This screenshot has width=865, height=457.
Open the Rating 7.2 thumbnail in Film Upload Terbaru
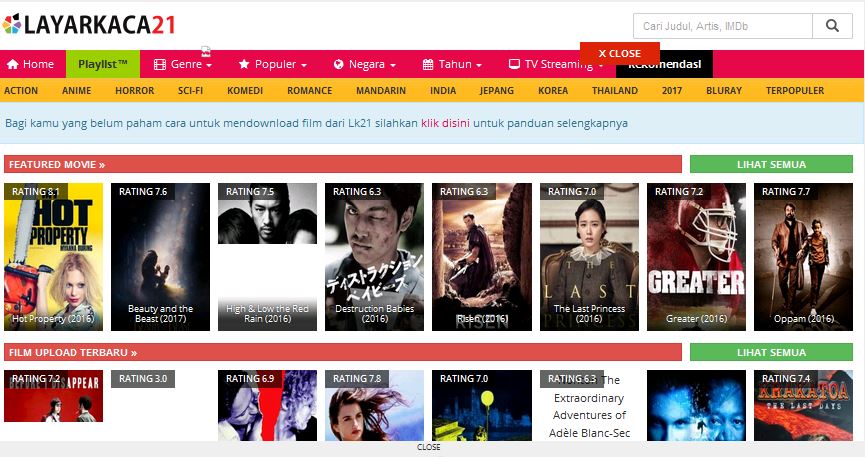point(54,396)
